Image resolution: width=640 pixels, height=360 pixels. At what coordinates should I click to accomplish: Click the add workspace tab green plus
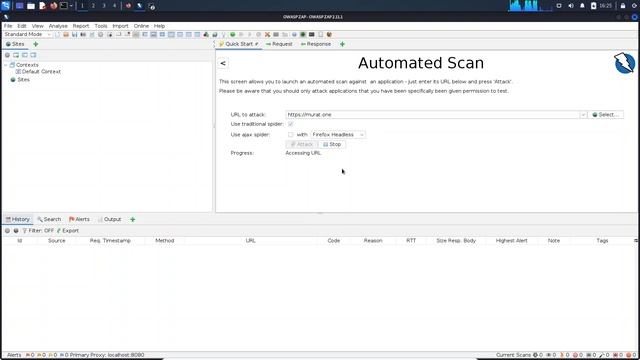(x=342, y=44)
